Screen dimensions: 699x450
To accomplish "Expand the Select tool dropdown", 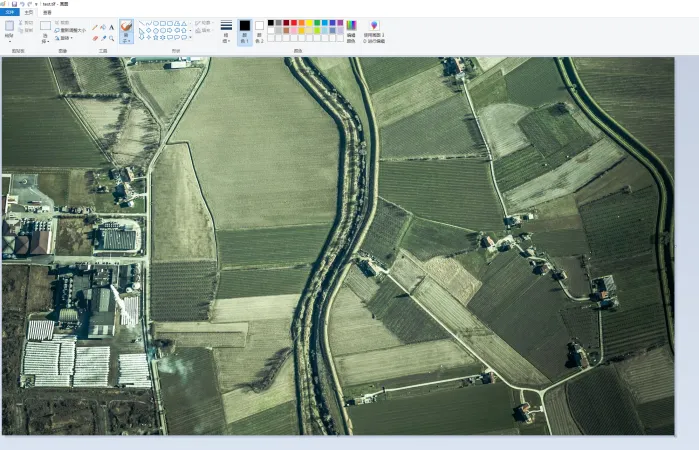I will pyautogui.click(x=45, y=40).
